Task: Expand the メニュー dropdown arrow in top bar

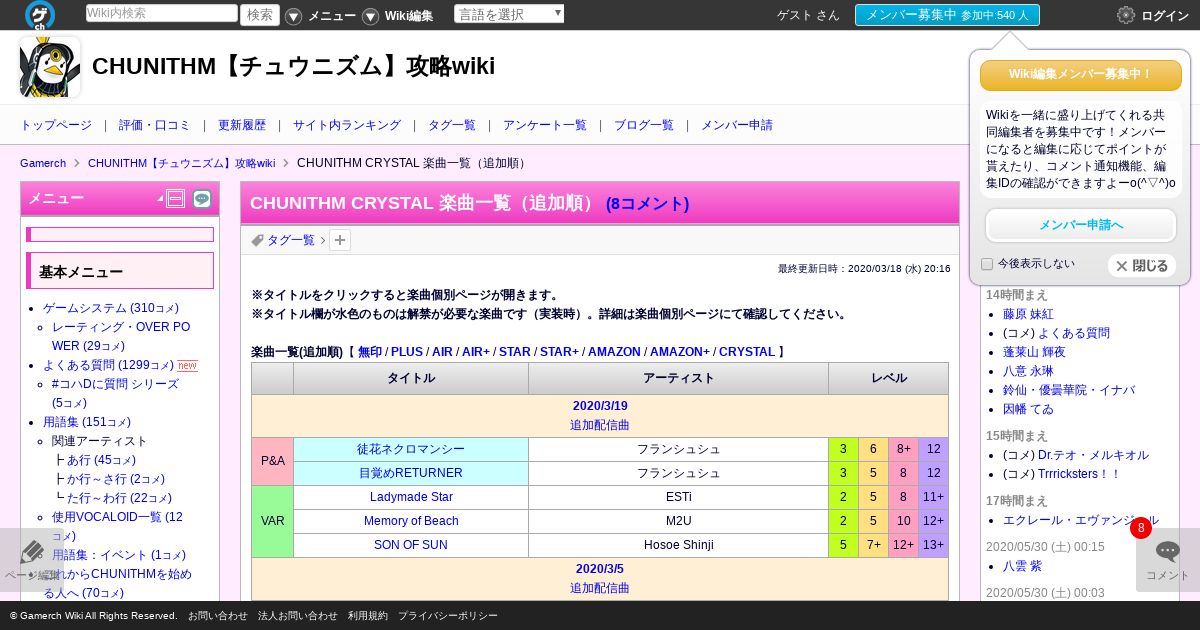Action: pos(293,16)
